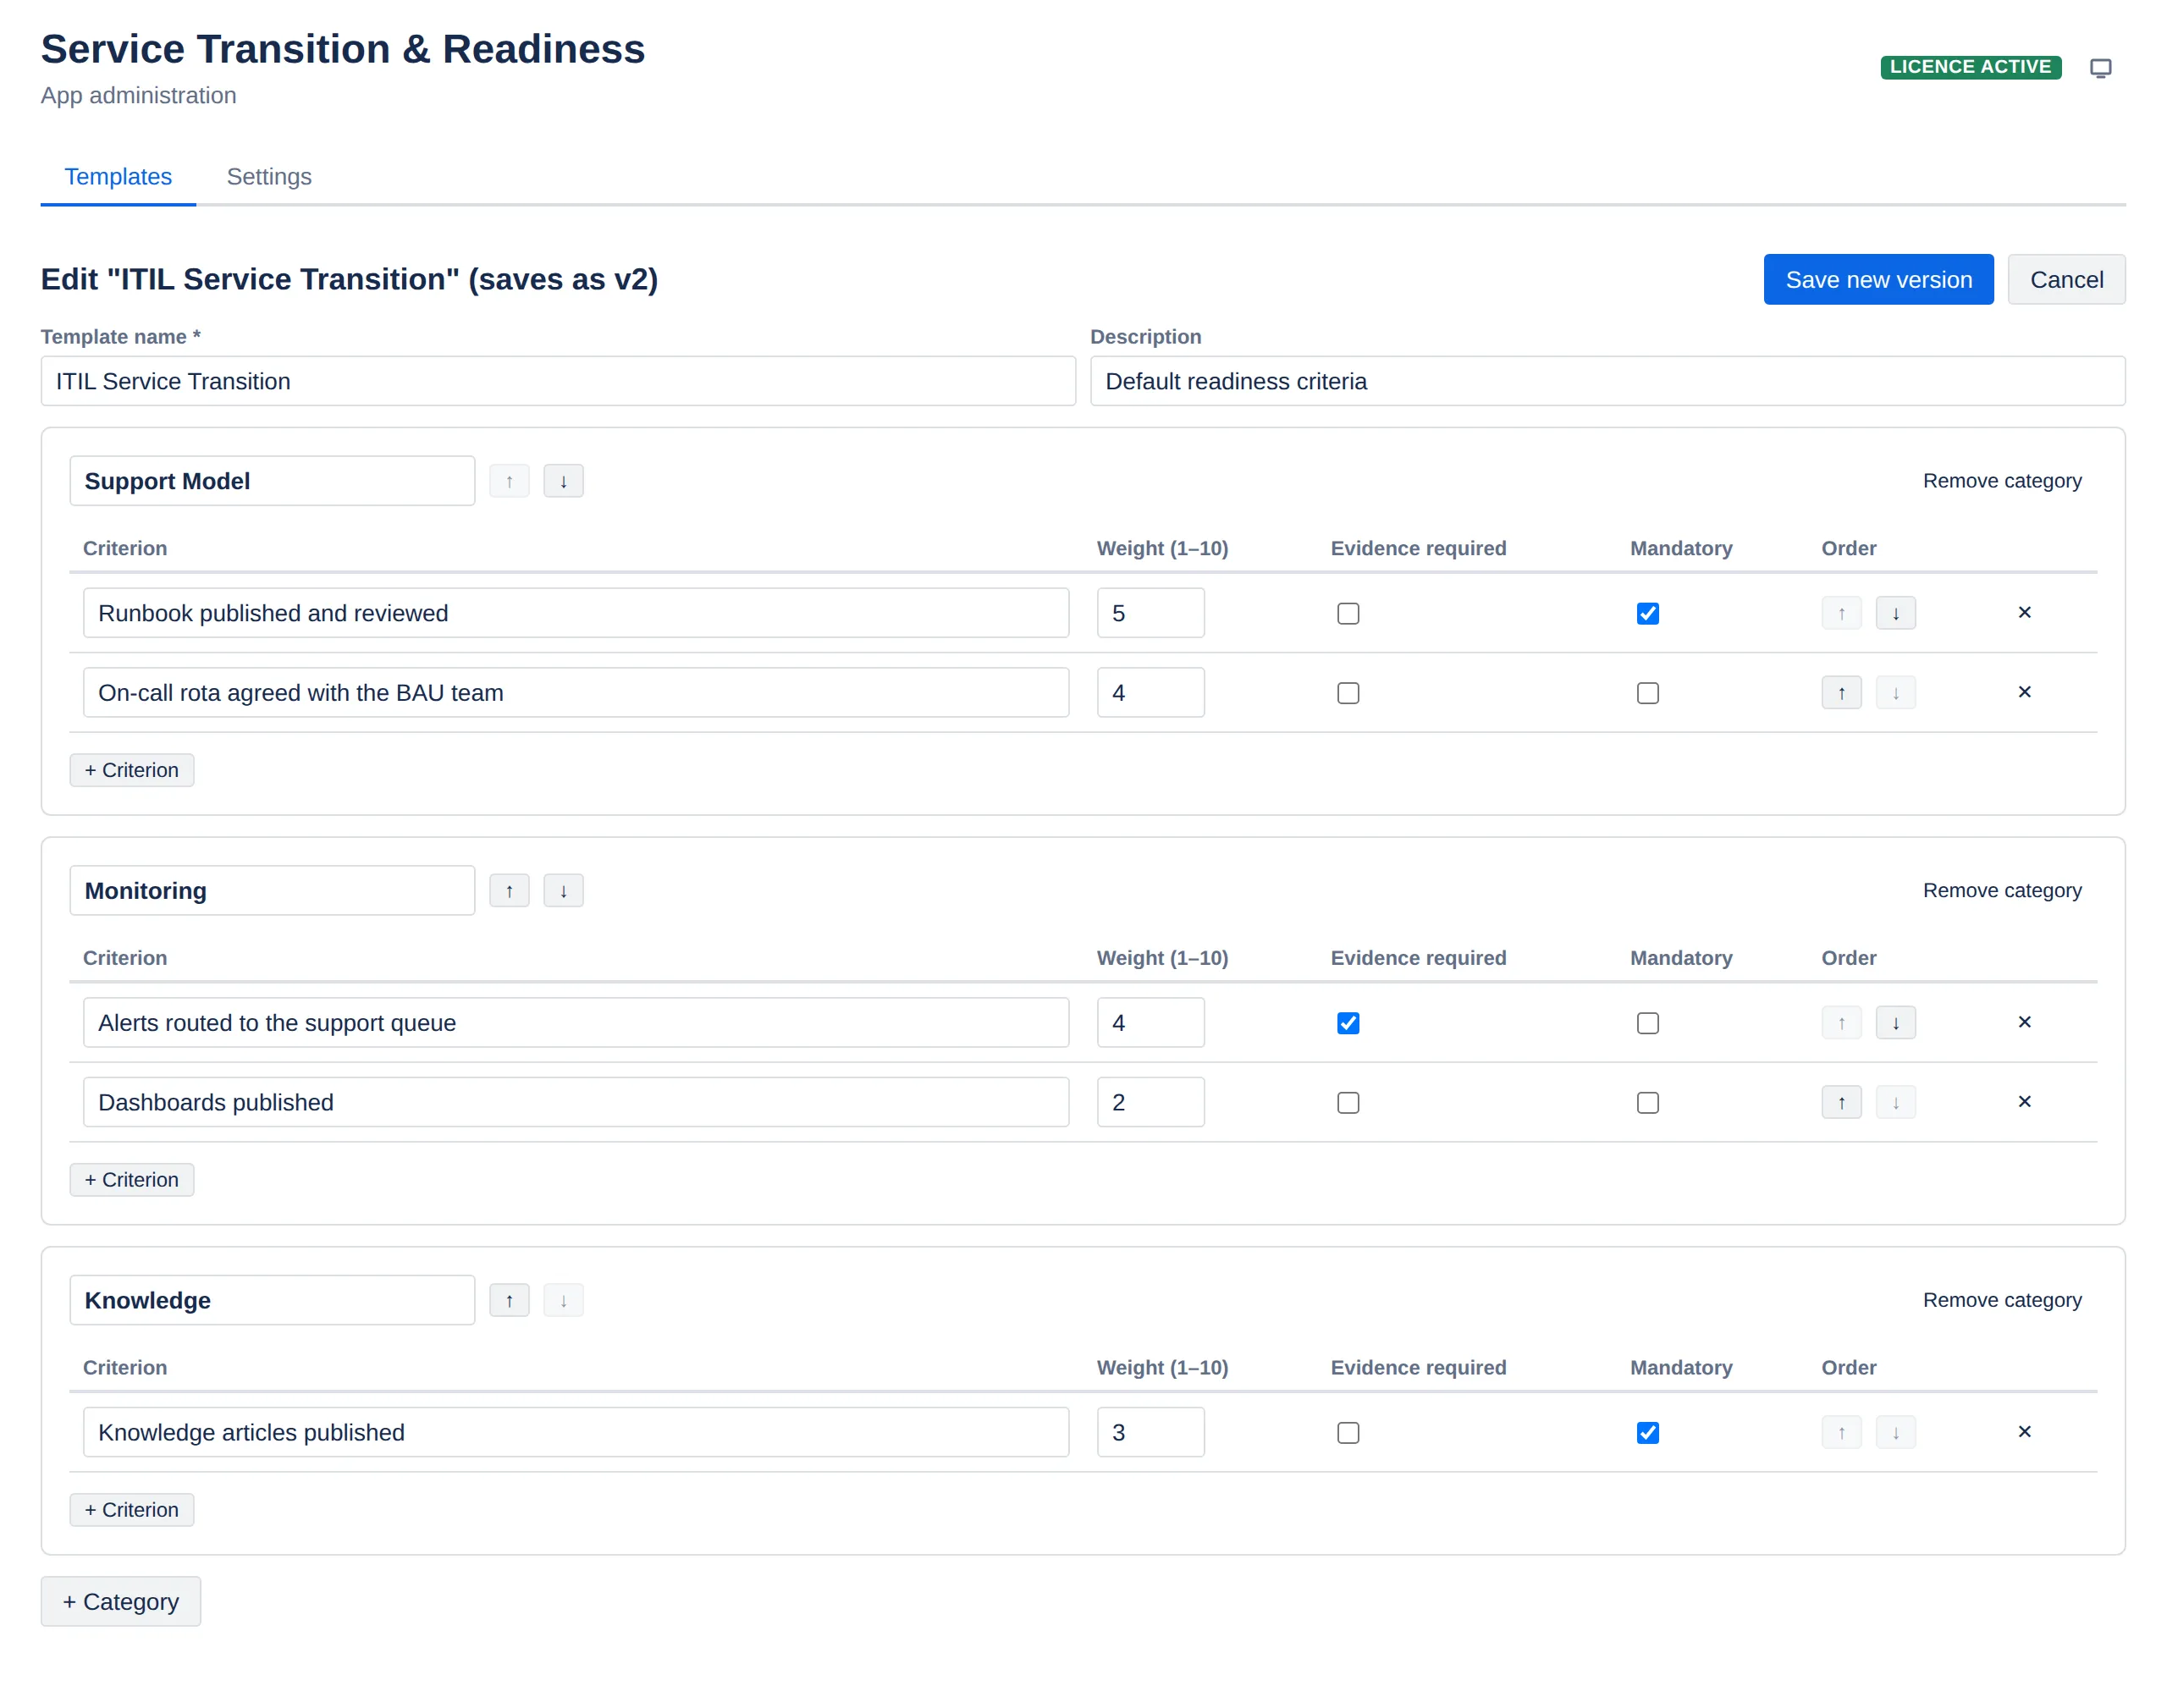The width and height of the screenshot is (2167, 1708).
Task: Delete the Dashboards published criterion
Action: 2024,1101
